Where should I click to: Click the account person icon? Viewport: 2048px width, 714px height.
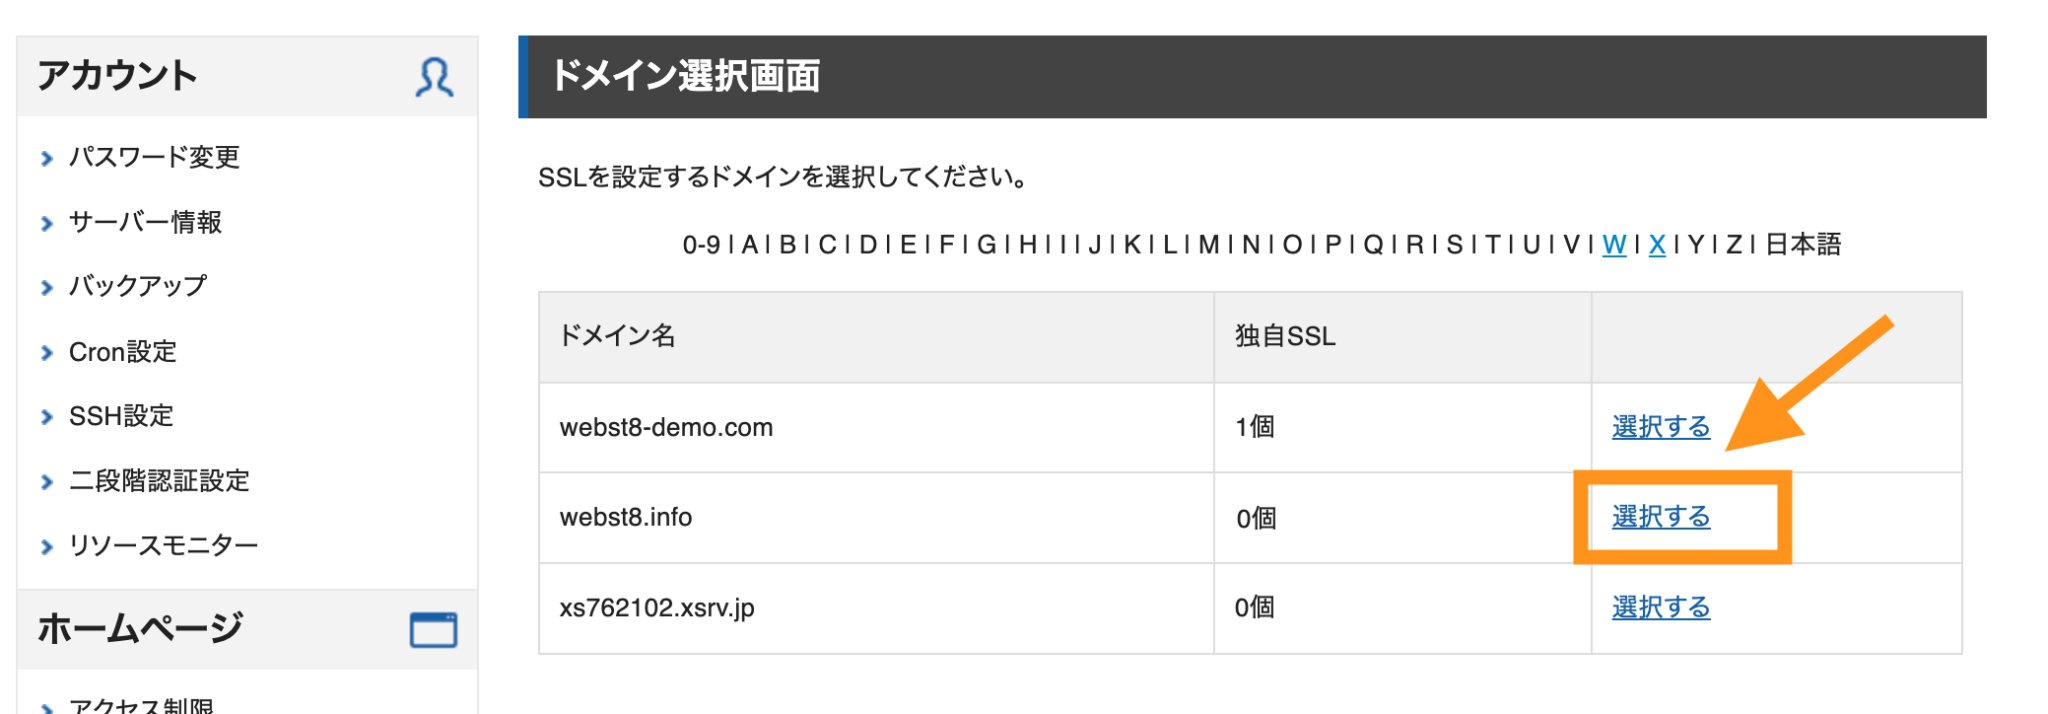coord(434,76)
